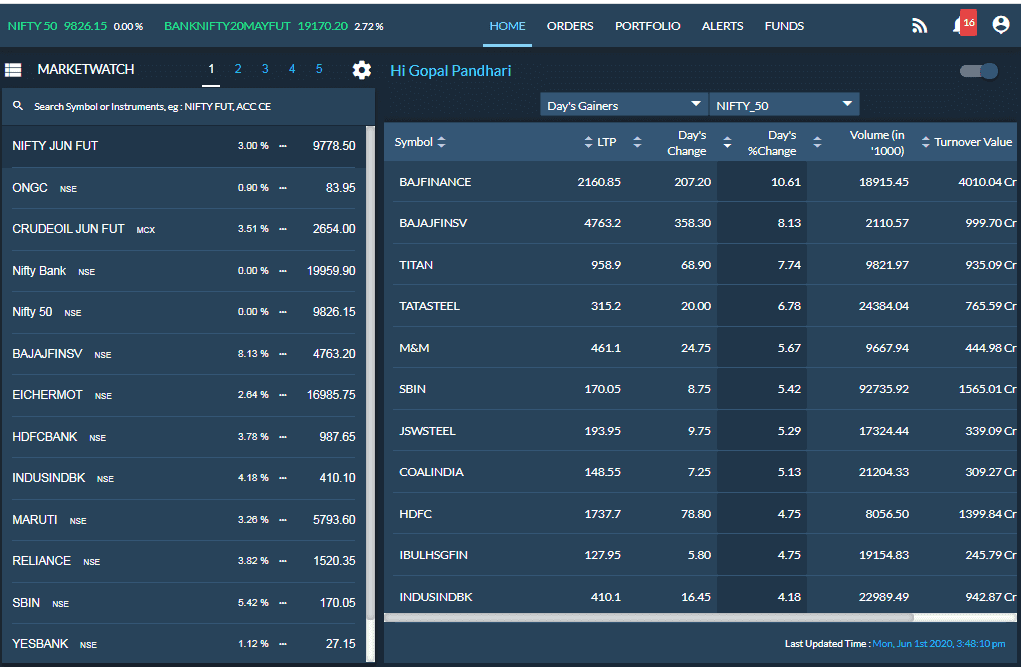Viewport: 1021px width, 667px height.
Task: Open notifications bell with 16 badge
Action: 964,24
